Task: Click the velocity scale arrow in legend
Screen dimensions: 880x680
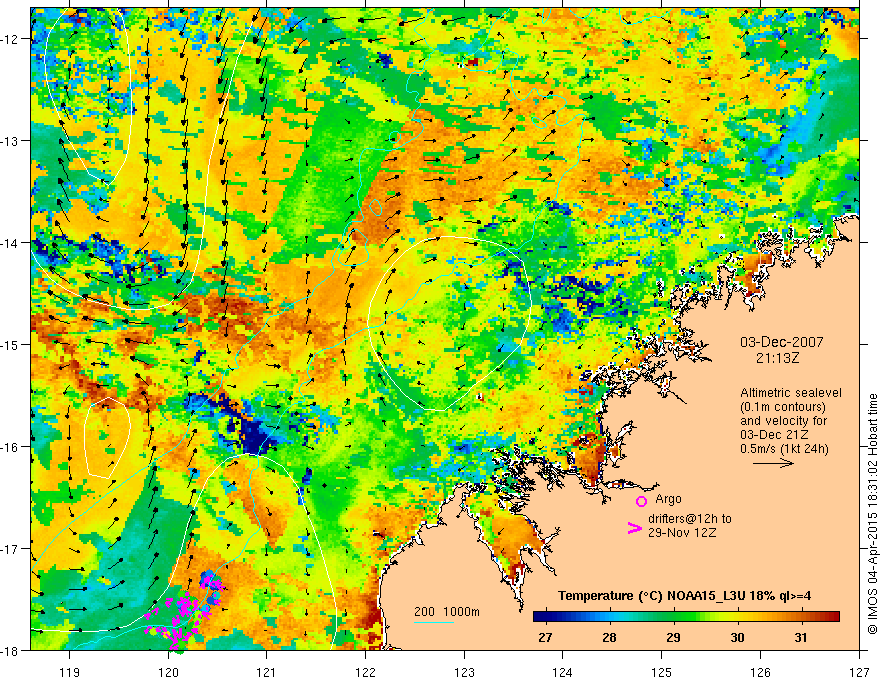Action: (x=773, y=463)
